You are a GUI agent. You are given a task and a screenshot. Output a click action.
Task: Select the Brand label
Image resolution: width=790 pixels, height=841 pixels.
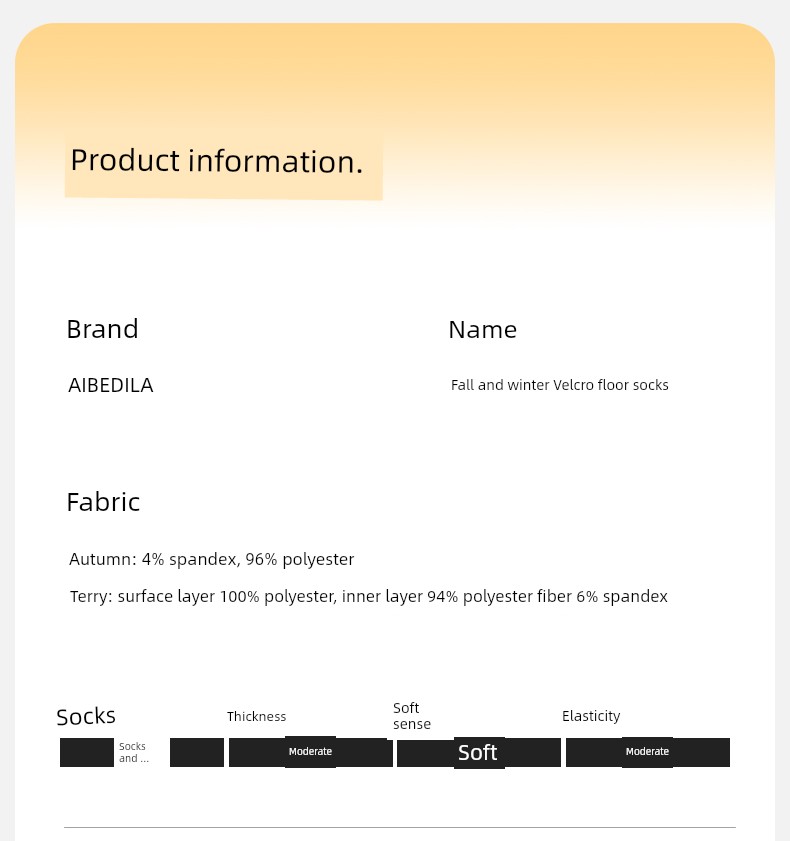tap(102, 329)
